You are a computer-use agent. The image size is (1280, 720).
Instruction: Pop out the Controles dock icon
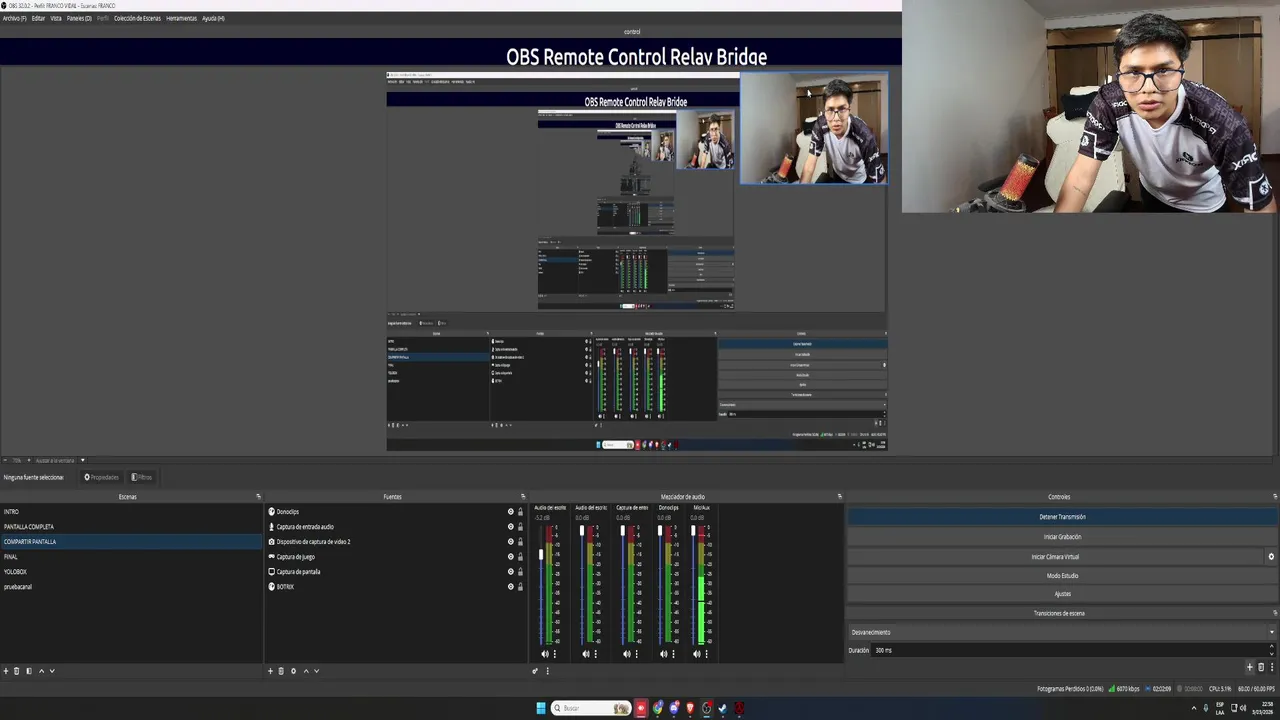coord(1275,496)
